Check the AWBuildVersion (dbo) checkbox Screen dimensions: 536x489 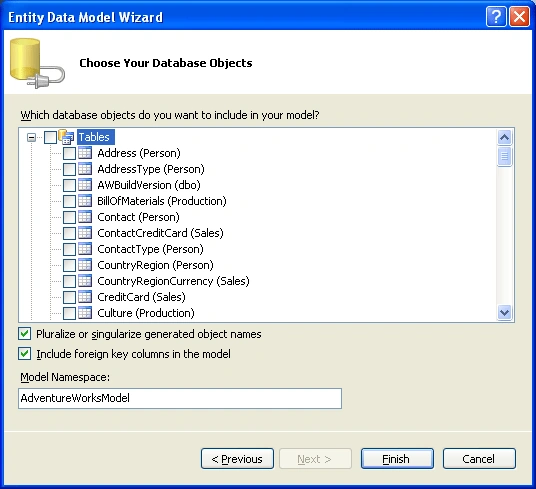click(69, 185)
